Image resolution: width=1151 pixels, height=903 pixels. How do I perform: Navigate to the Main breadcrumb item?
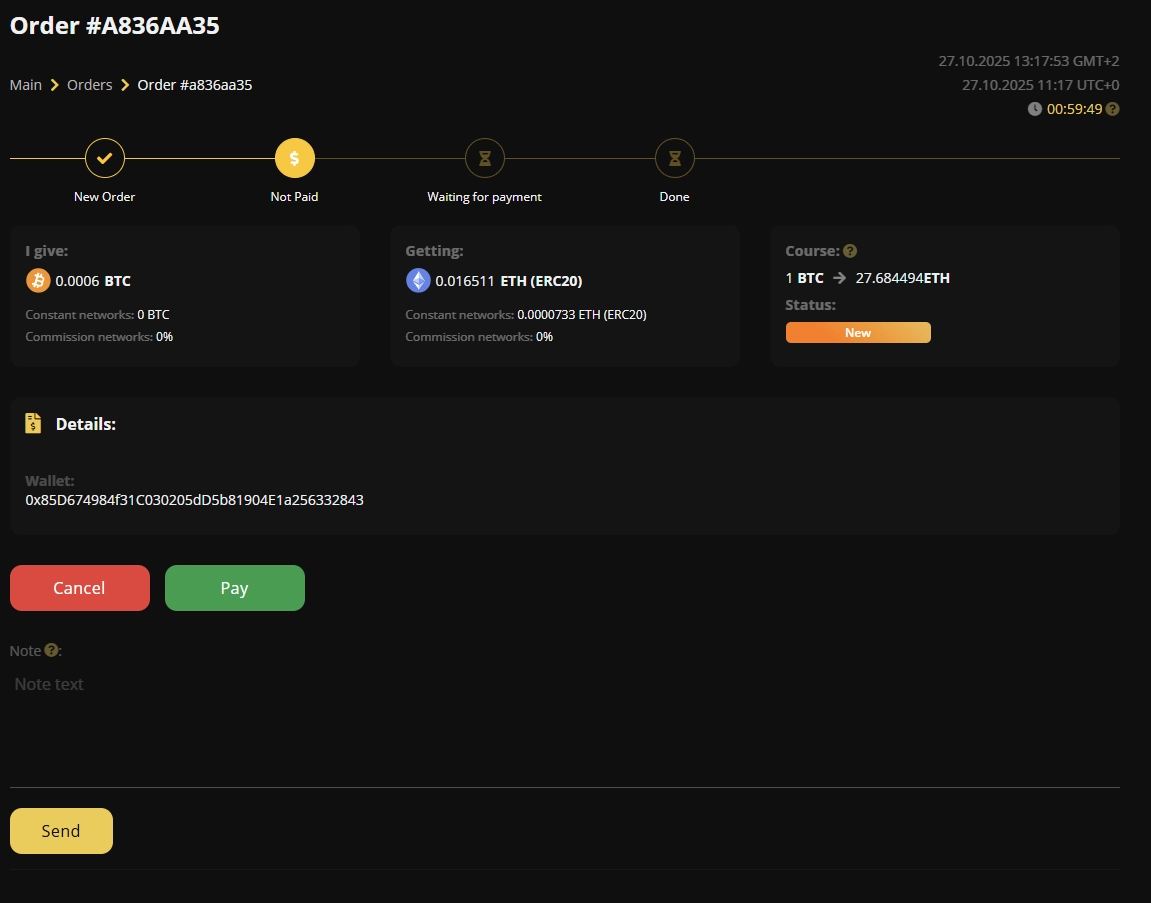(x=25, y=85)
